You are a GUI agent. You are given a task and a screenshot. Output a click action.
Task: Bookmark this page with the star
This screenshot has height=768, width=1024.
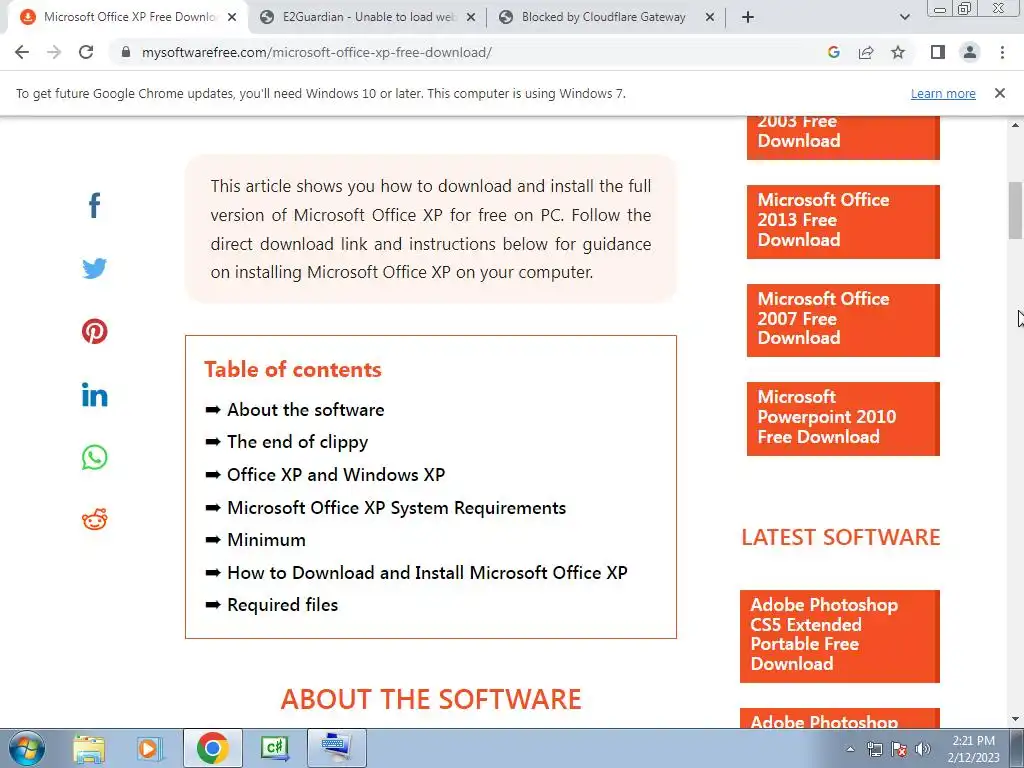click(x=898, y=52)
